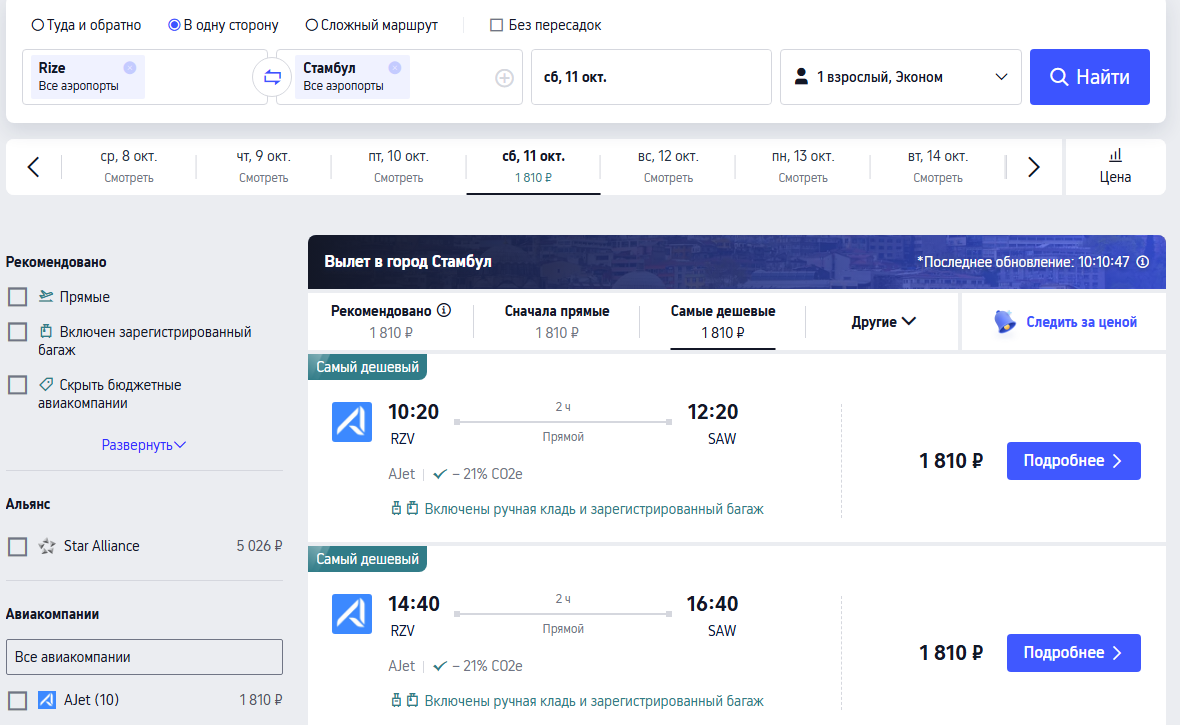This screenshot has height=725, width=1180.
Task: Select пн, 13 окт. date tab
Action: [x=803, y=166]
